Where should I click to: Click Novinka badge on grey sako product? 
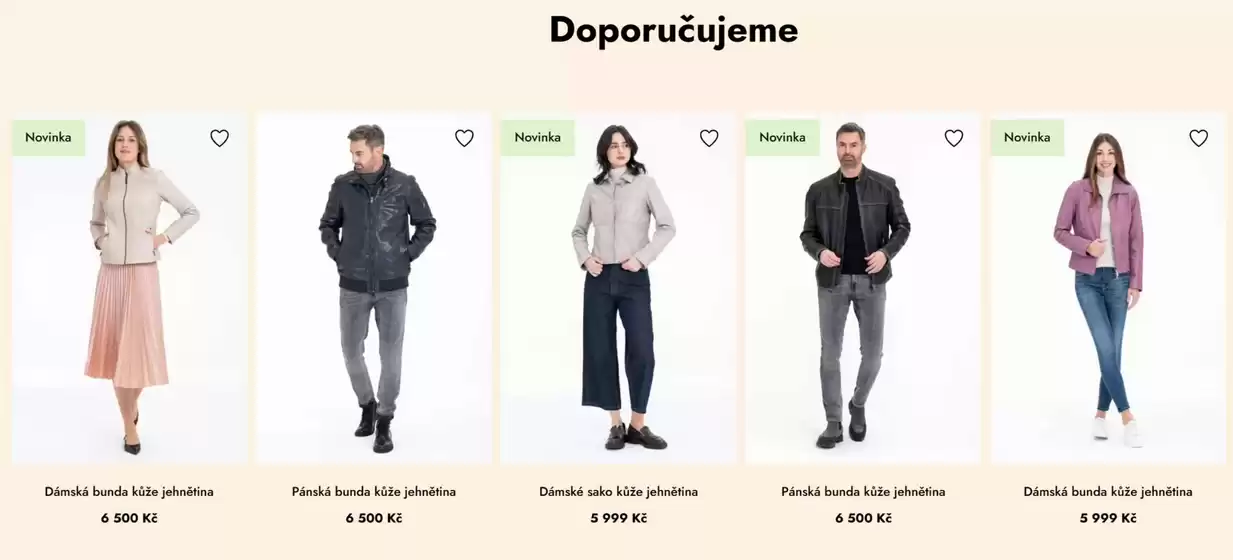click(x=538, y=138)
